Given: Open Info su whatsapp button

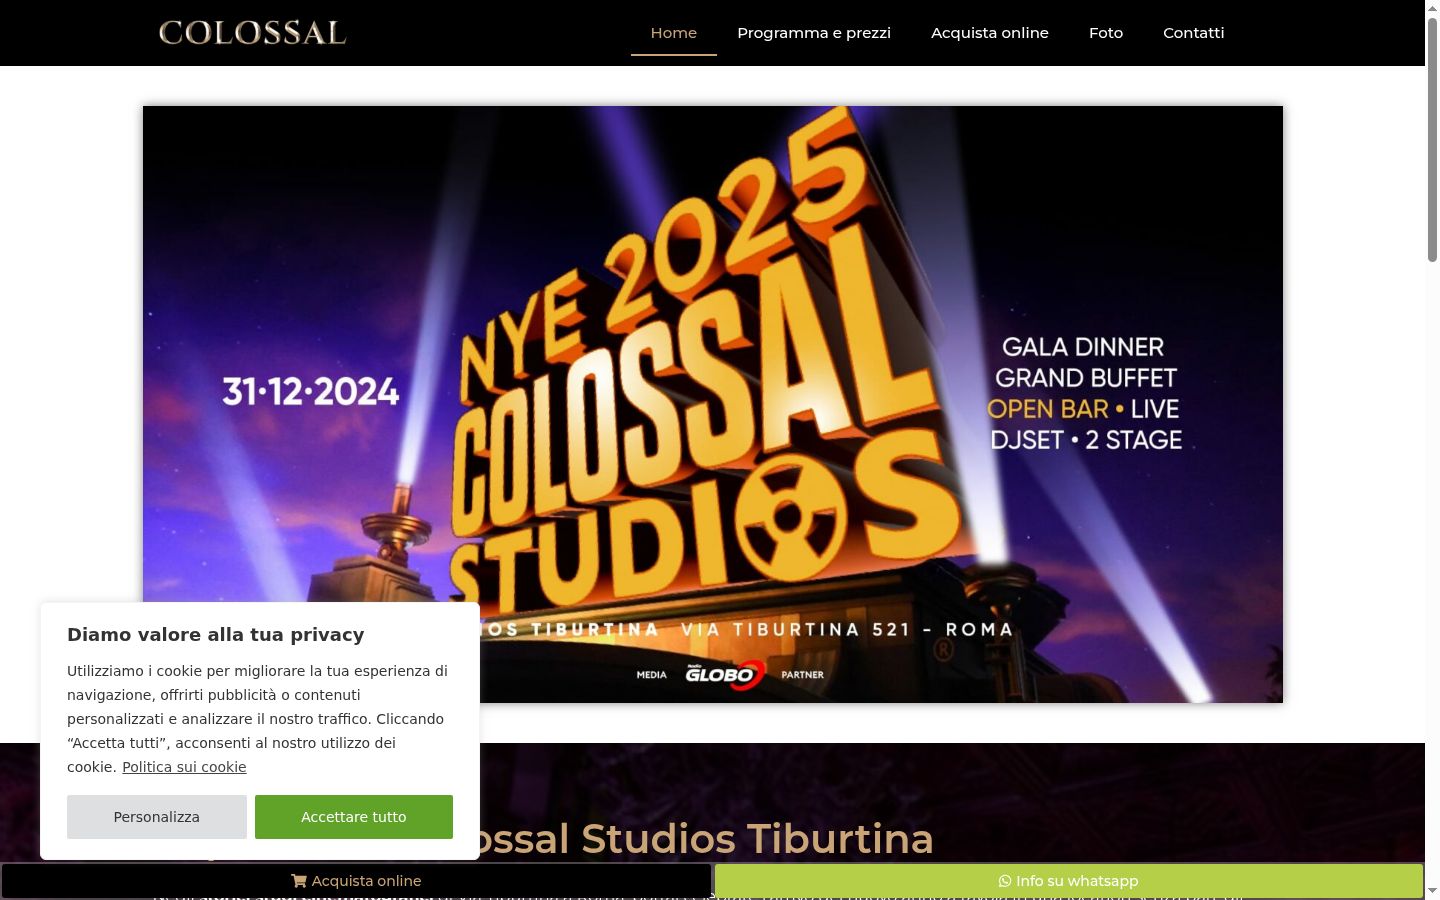Looking at the screenshot, I should [x=1068, y=881].
